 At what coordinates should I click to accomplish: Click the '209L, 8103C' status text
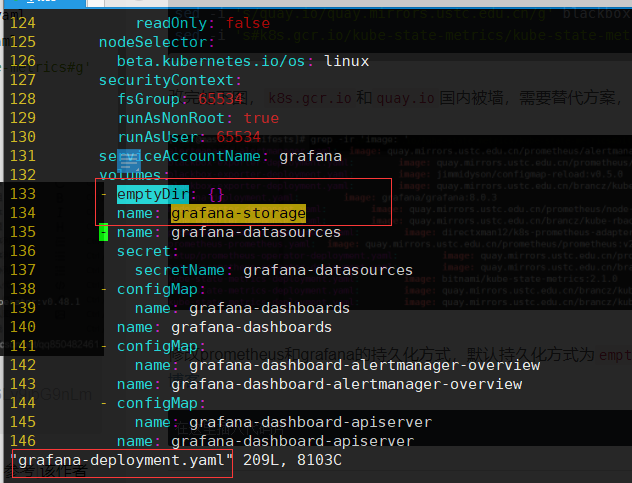click(x=293, y=460)
